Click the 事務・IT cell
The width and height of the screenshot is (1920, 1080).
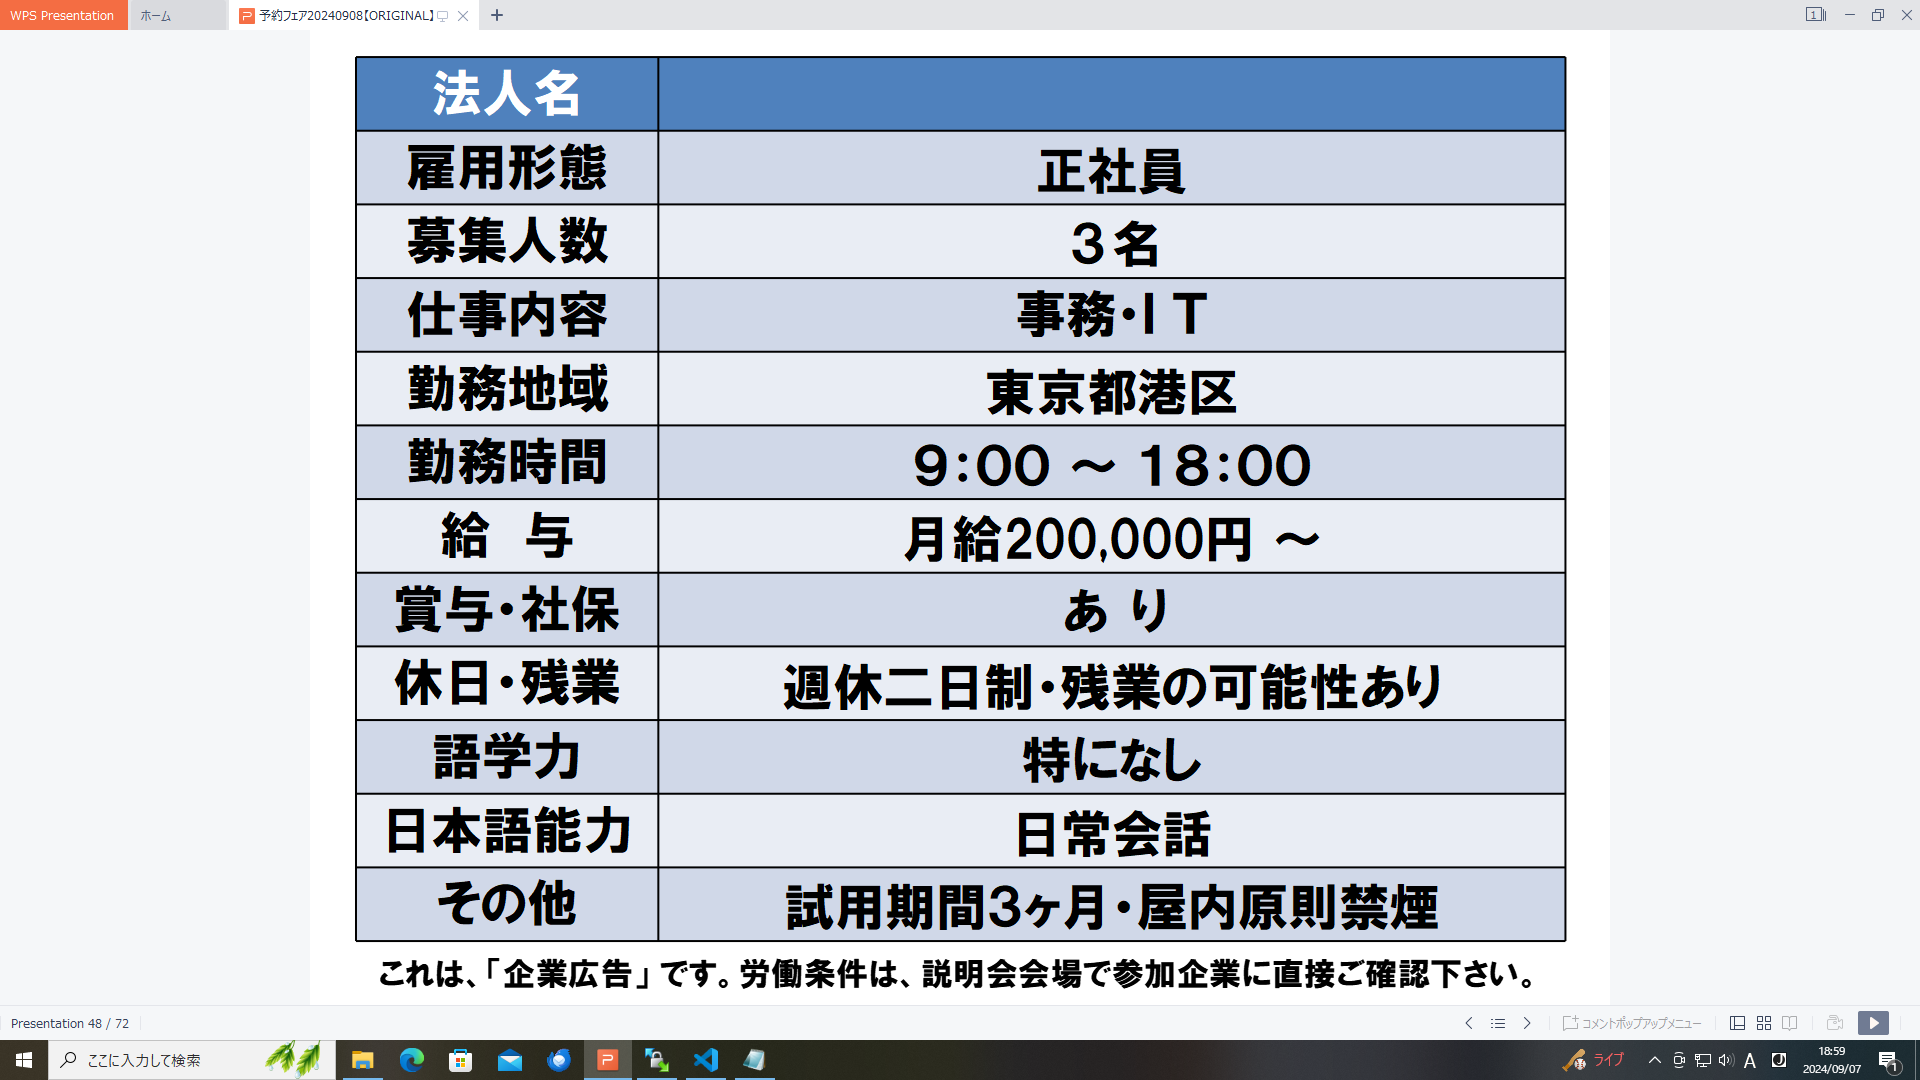click(x=1111, y=315)
